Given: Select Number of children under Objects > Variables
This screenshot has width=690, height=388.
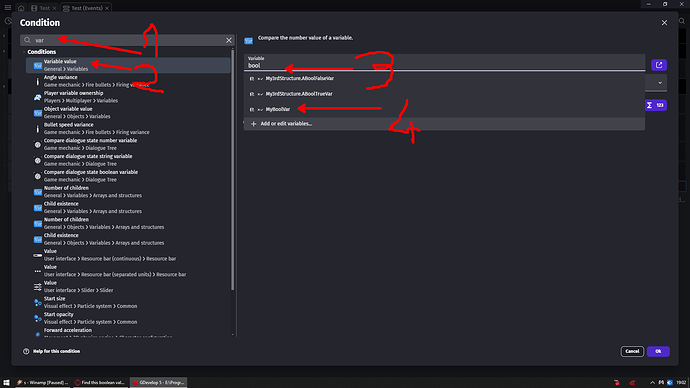Looking at the screenshot, I should click(x=128, y=223).
